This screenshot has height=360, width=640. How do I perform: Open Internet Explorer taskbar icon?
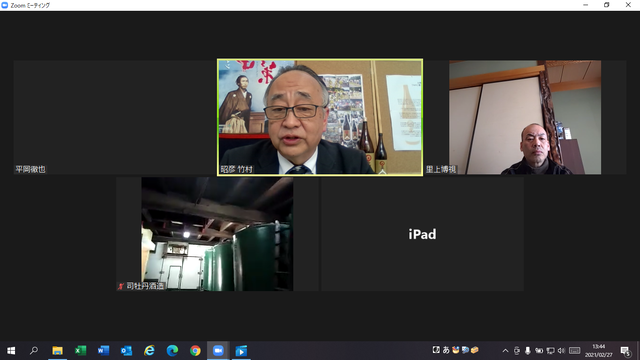pyautogui.click(x=149, y=351)
